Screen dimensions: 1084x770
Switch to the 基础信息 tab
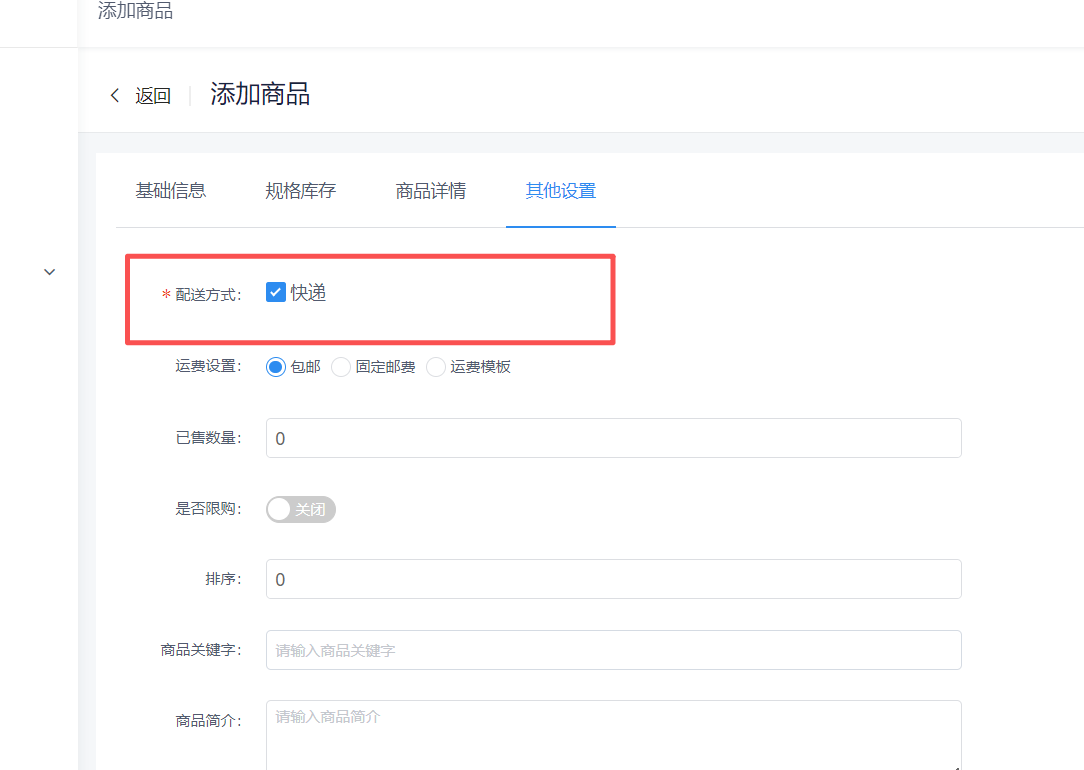point(171,191)
